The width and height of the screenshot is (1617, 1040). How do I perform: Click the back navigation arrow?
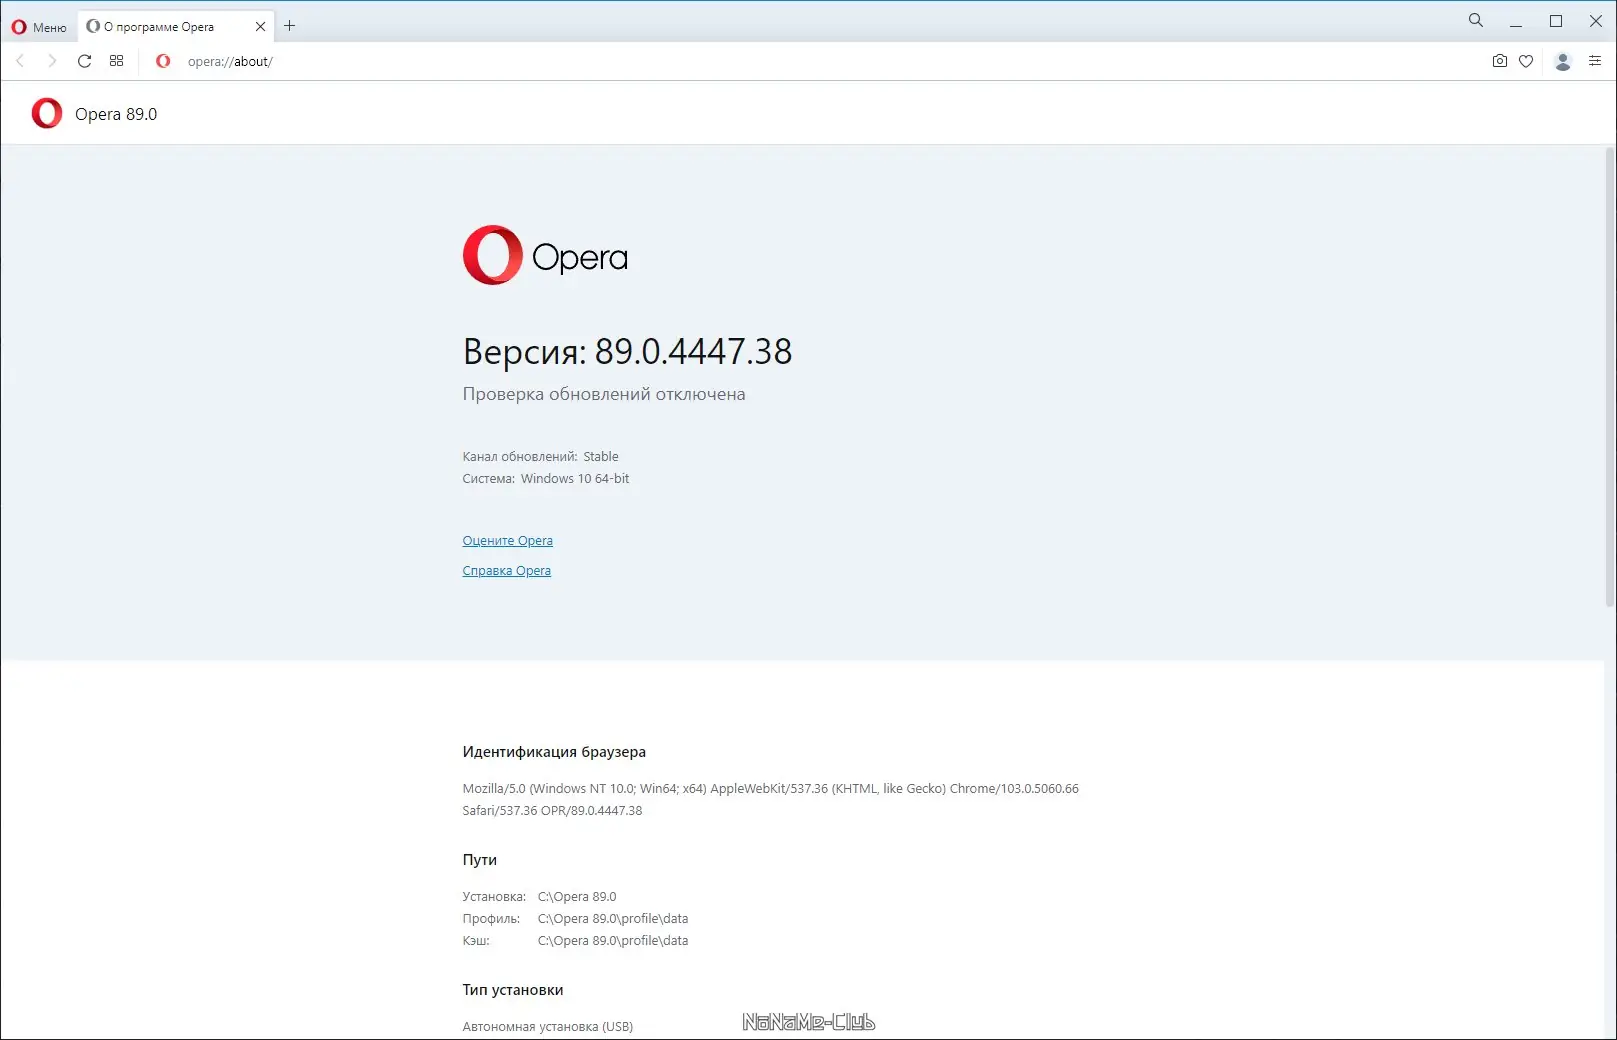(x=20, y=61)
